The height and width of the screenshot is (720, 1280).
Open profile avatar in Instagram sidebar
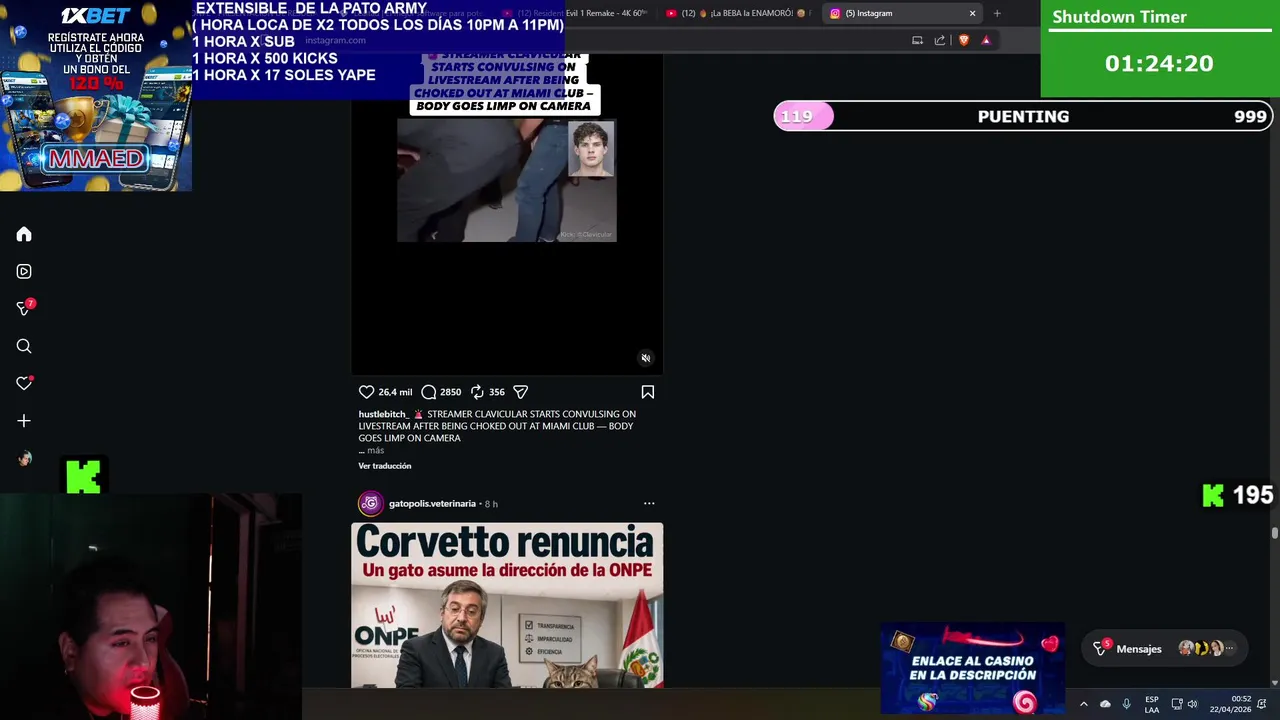24,458
